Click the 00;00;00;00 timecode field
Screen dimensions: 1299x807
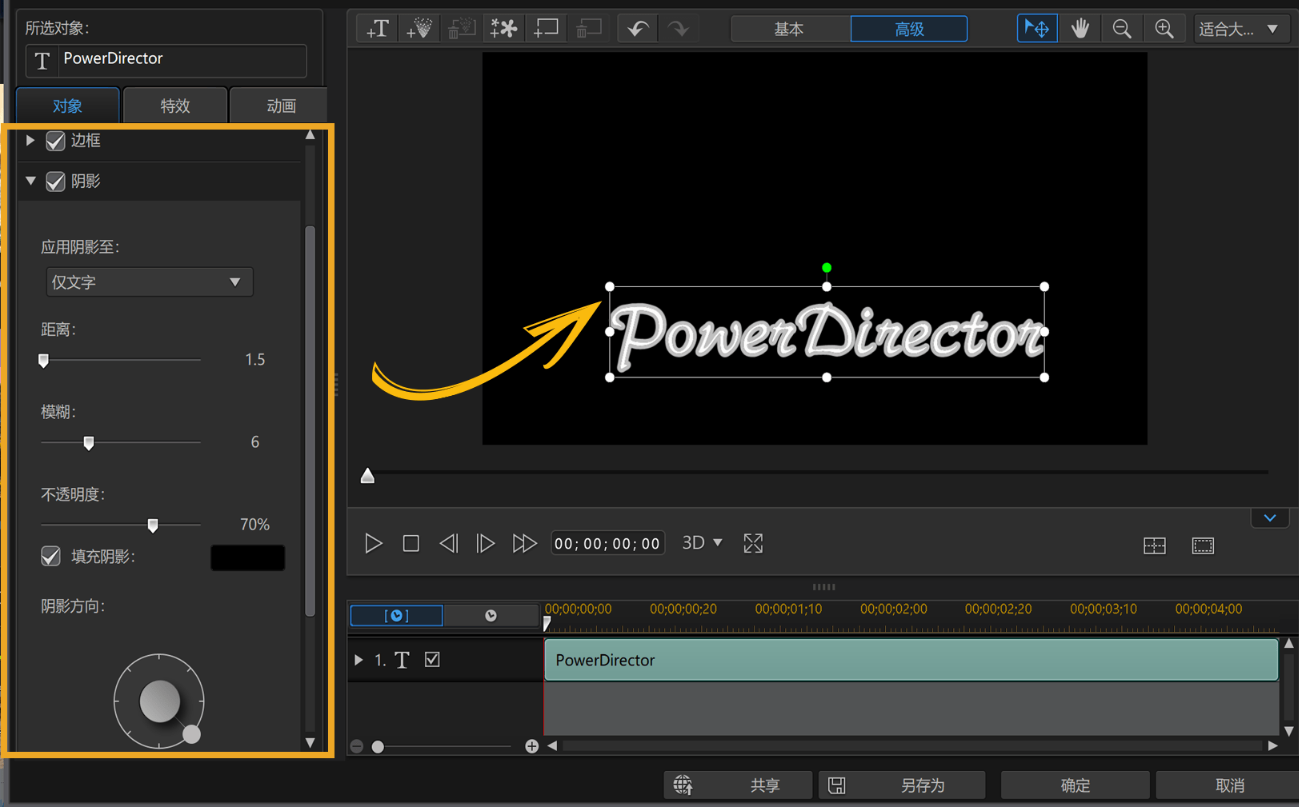[608, 543]
